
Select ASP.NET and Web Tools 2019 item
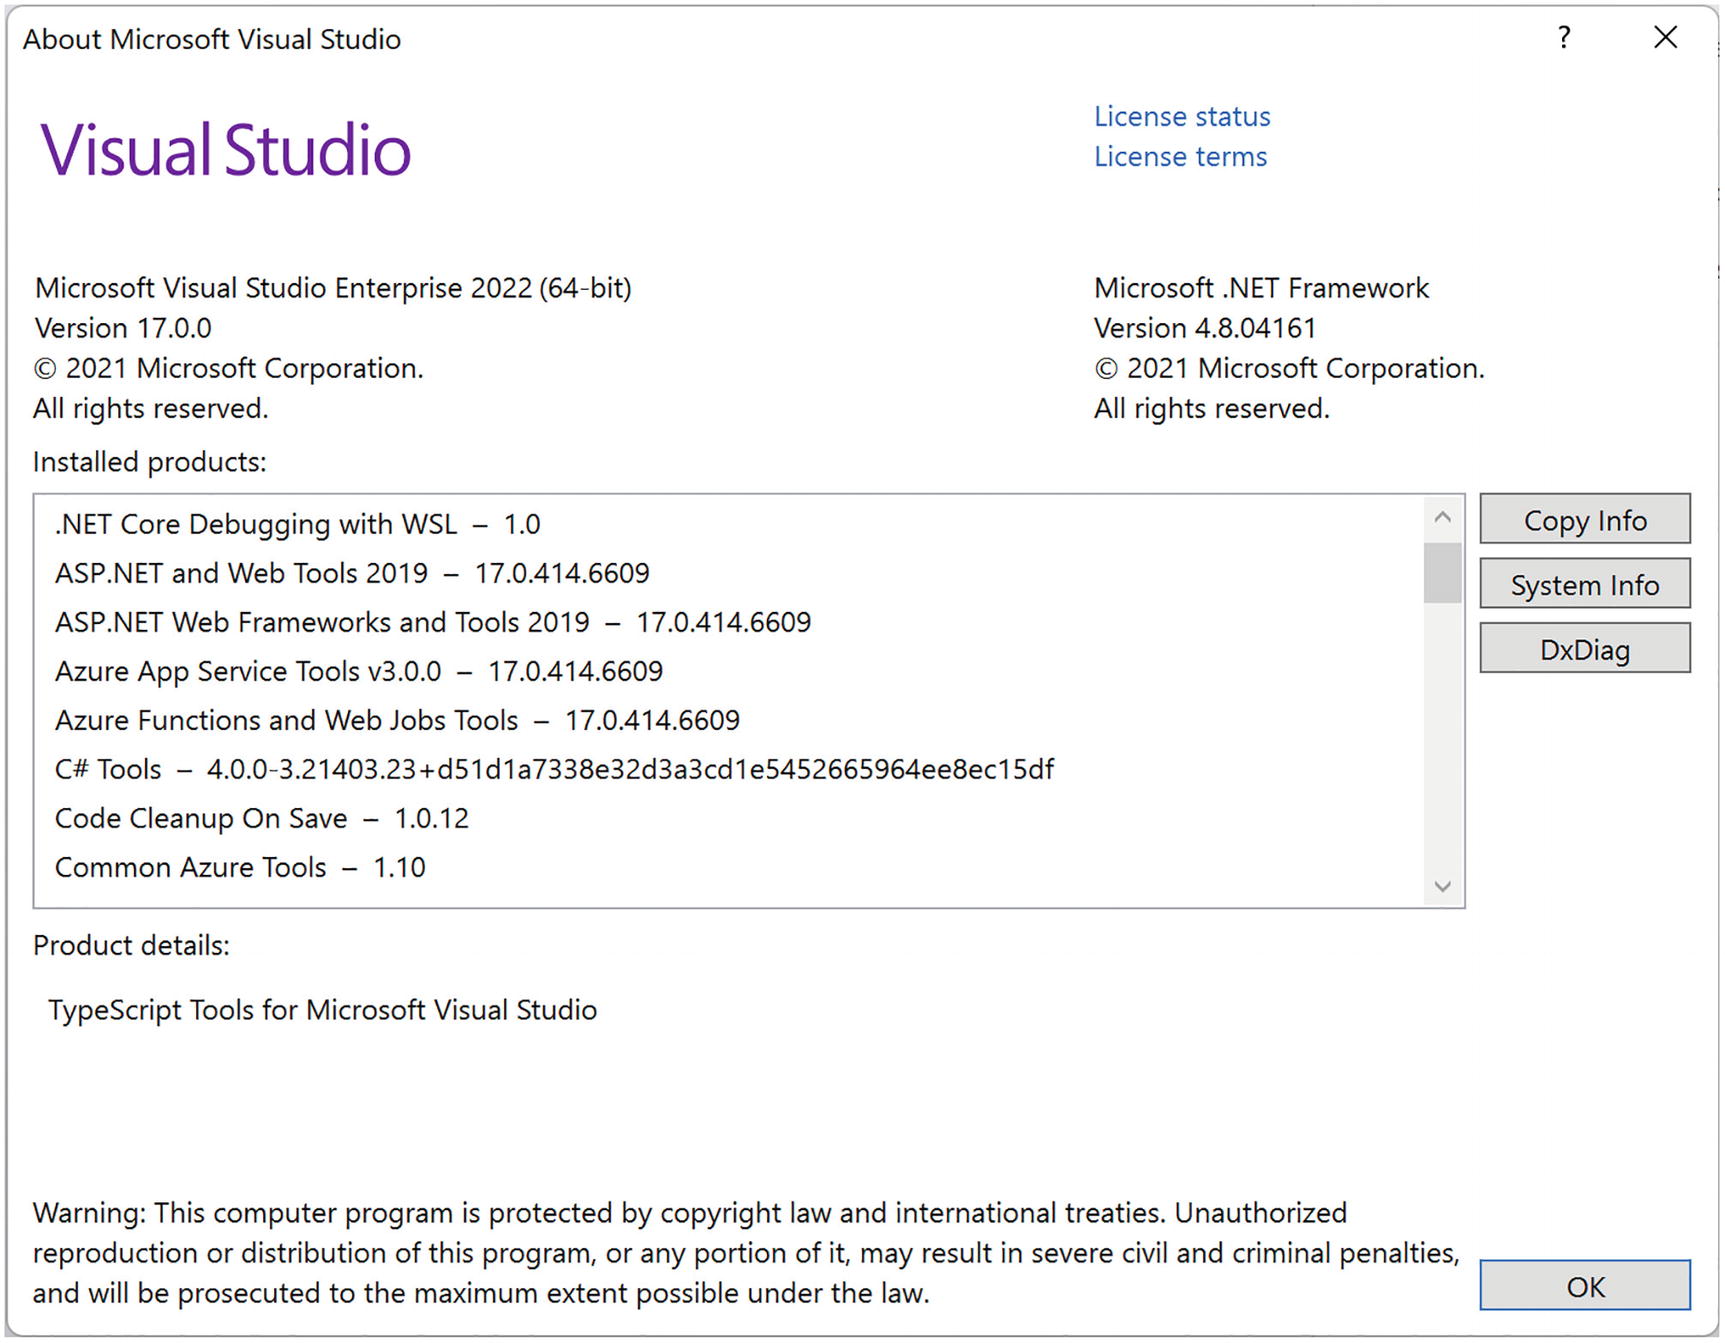click(351, 574)
